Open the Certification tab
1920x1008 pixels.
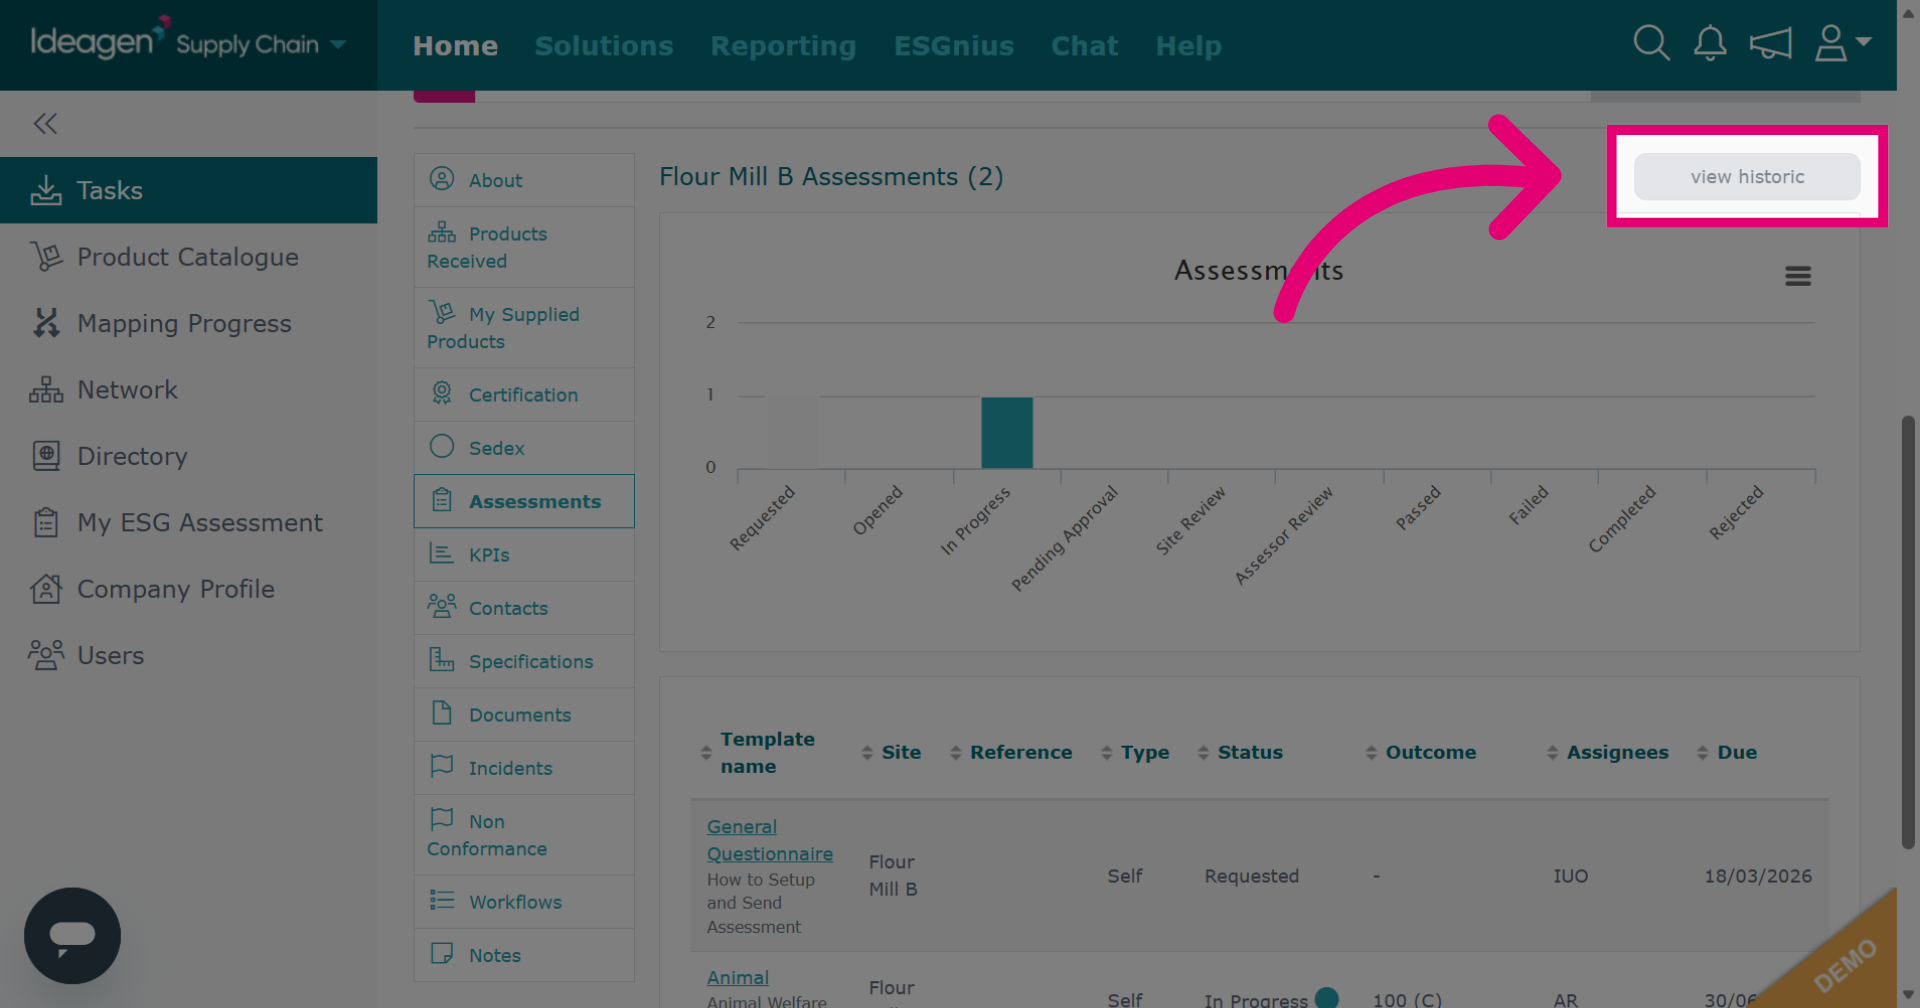[x=524, y=394]
